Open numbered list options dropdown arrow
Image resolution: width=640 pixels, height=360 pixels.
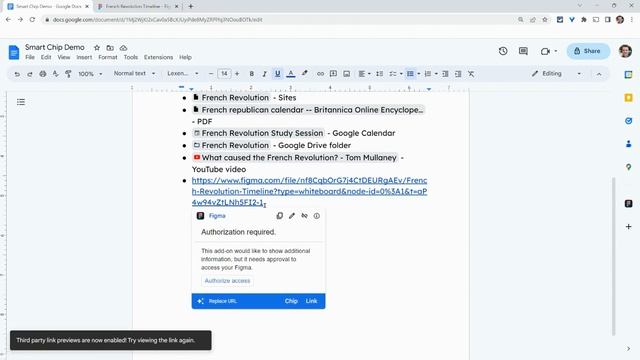[x=436, y=74]
